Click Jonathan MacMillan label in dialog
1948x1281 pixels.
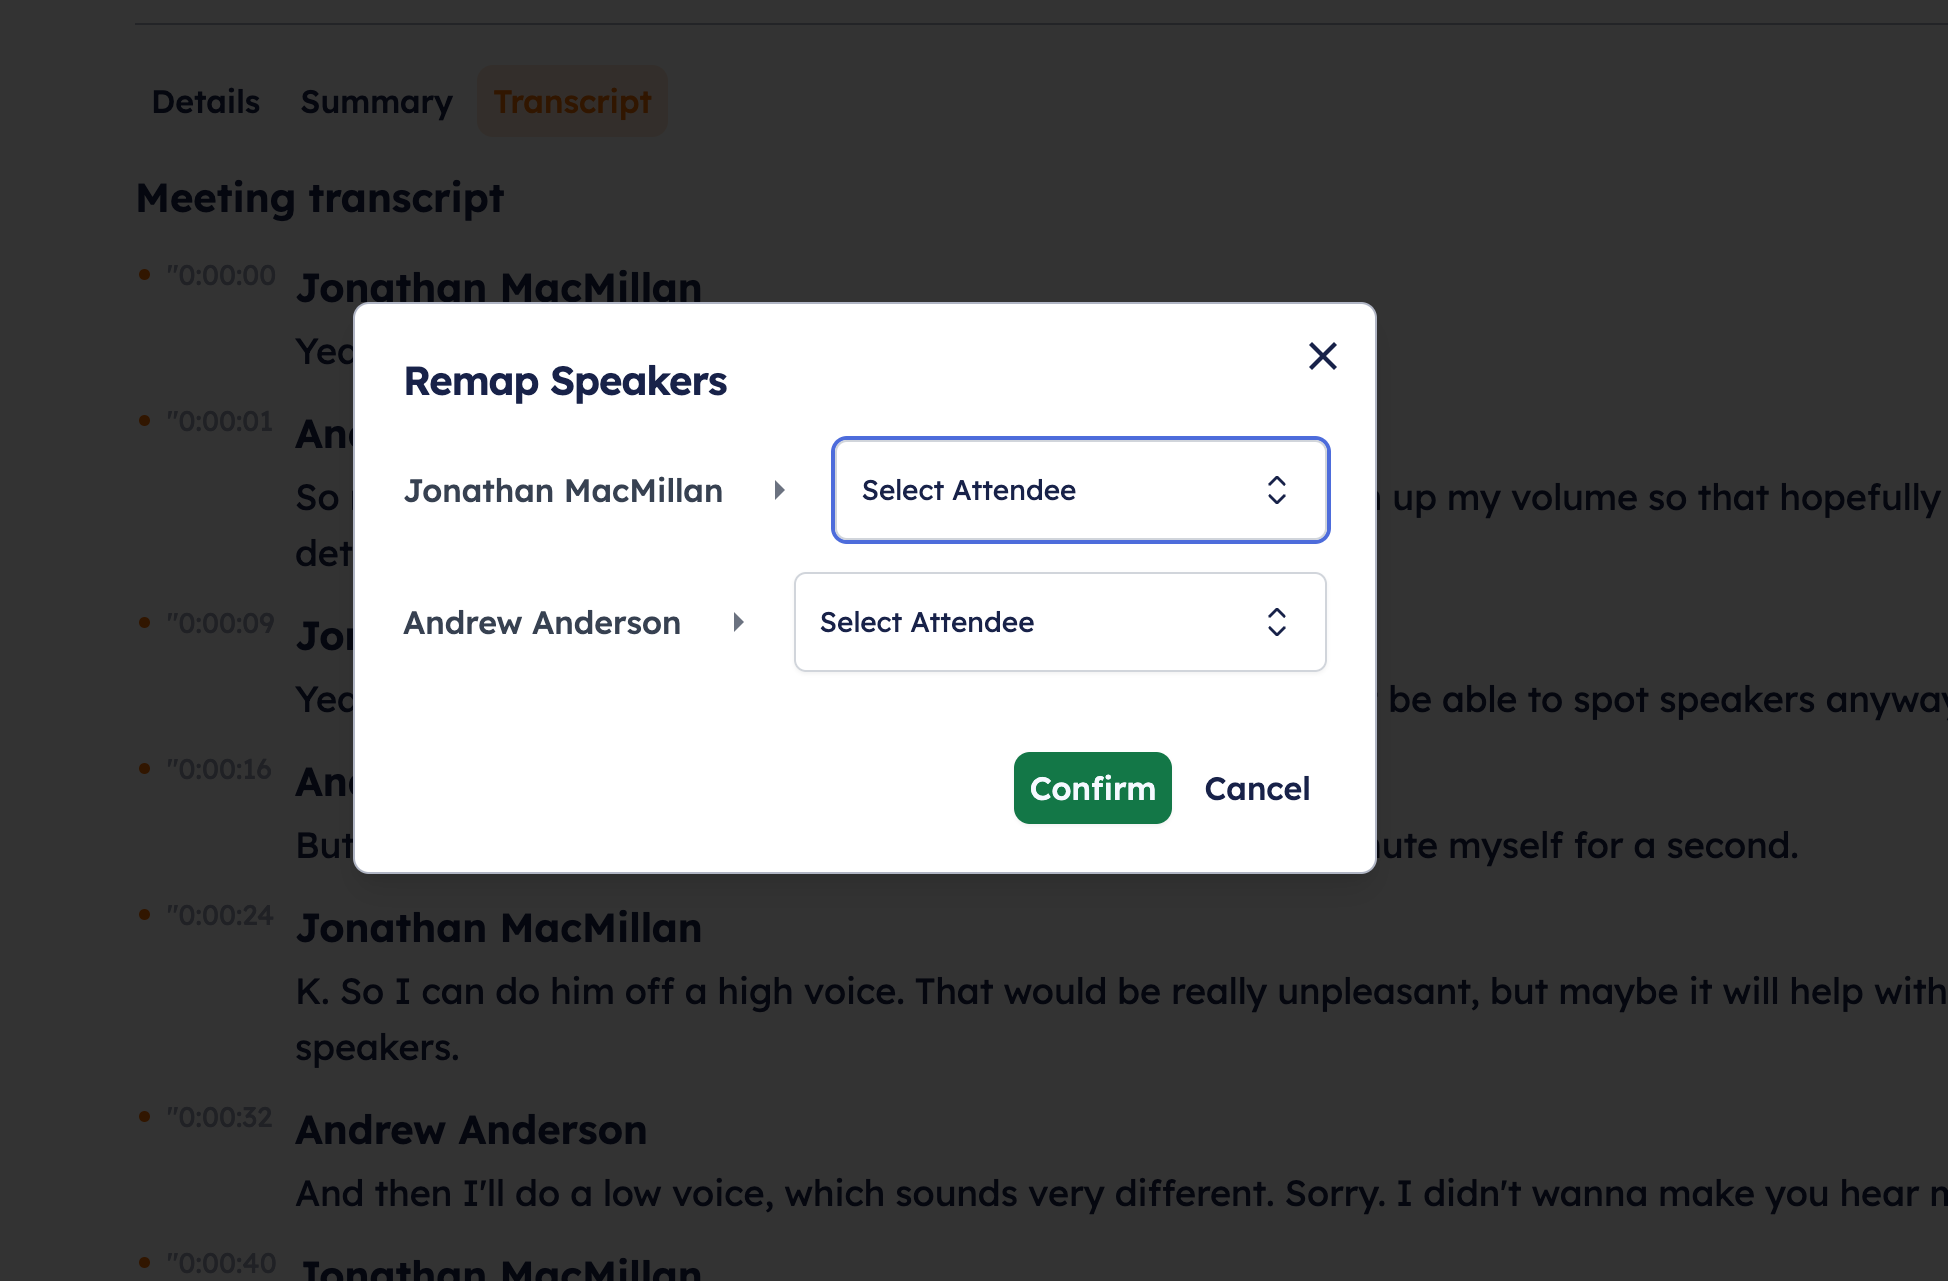[x=563, y=491]
